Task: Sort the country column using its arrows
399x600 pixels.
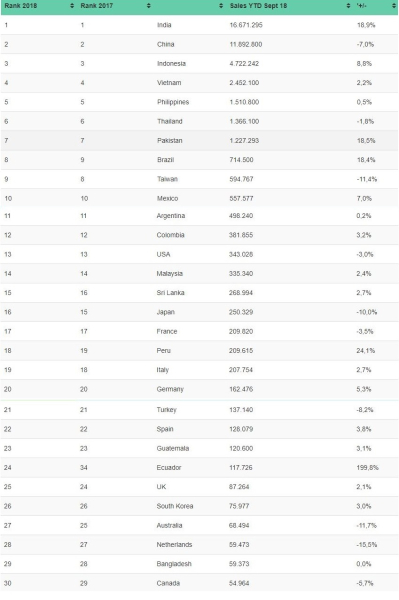Action: [x=221, y=6]
